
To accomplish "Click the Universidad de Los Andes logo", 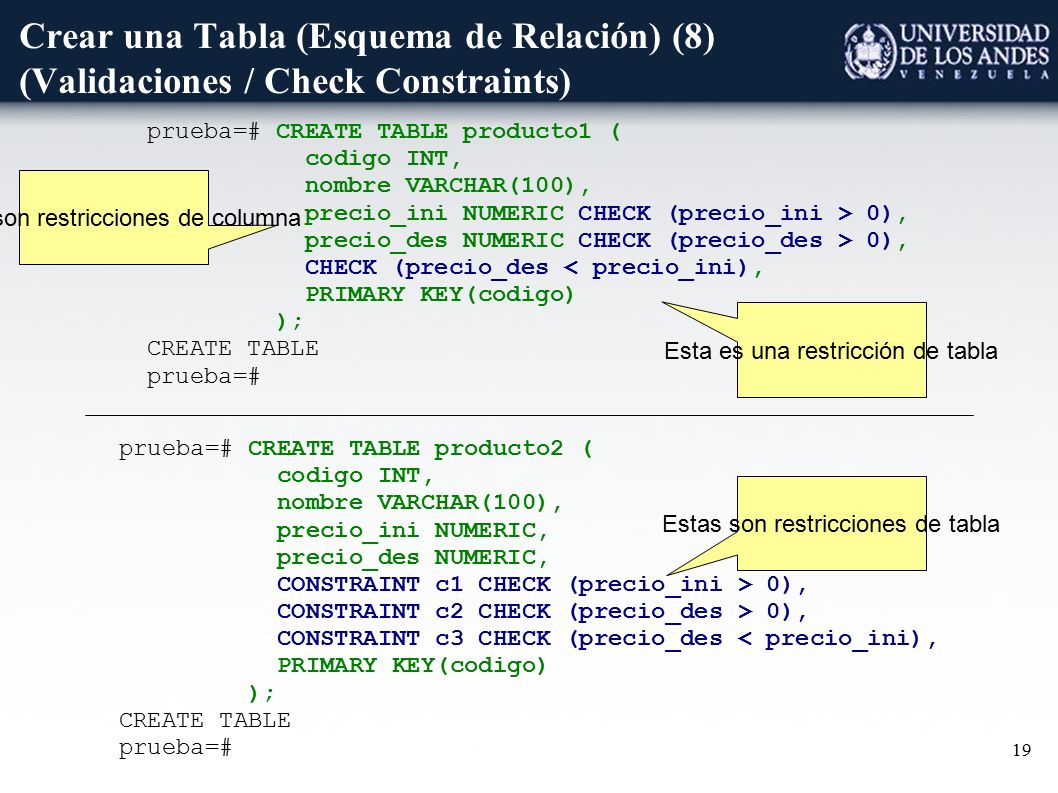I will [x=946, y=52].
